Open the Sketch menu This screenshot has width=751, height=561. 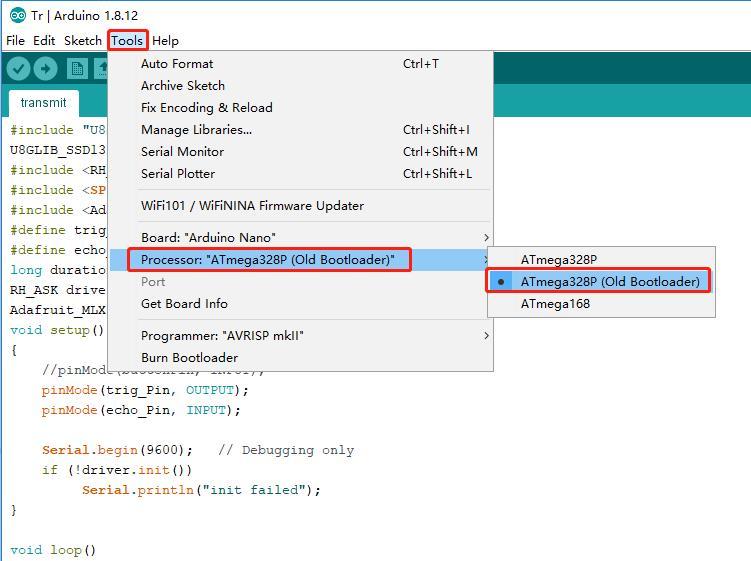(x=83, y=41)
